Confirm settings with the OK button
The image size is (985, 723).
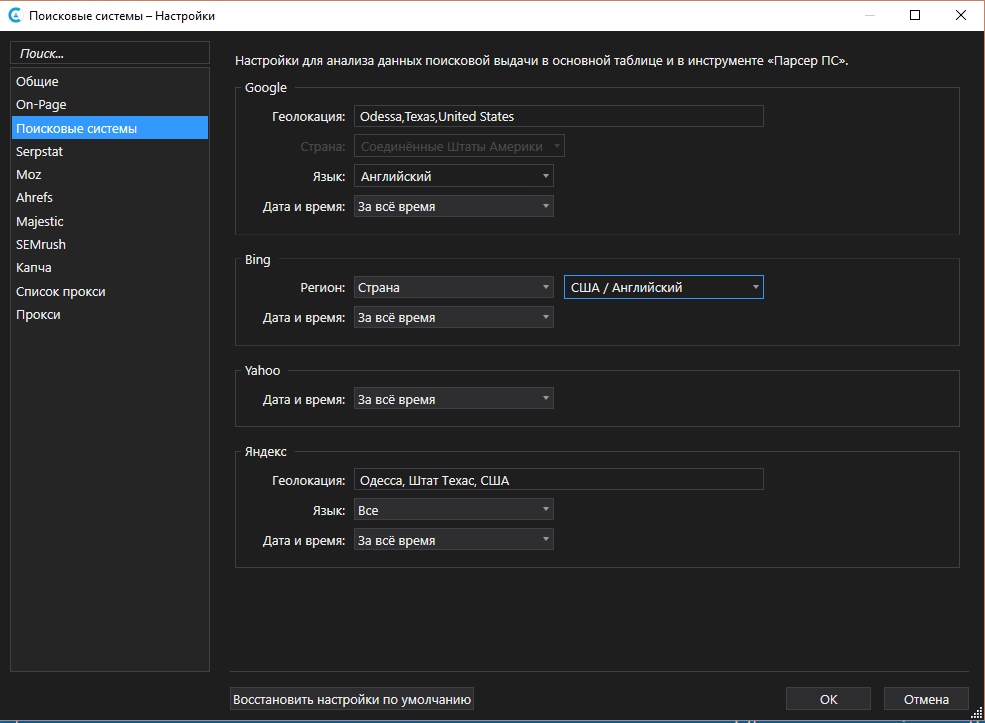click(828, 699)
